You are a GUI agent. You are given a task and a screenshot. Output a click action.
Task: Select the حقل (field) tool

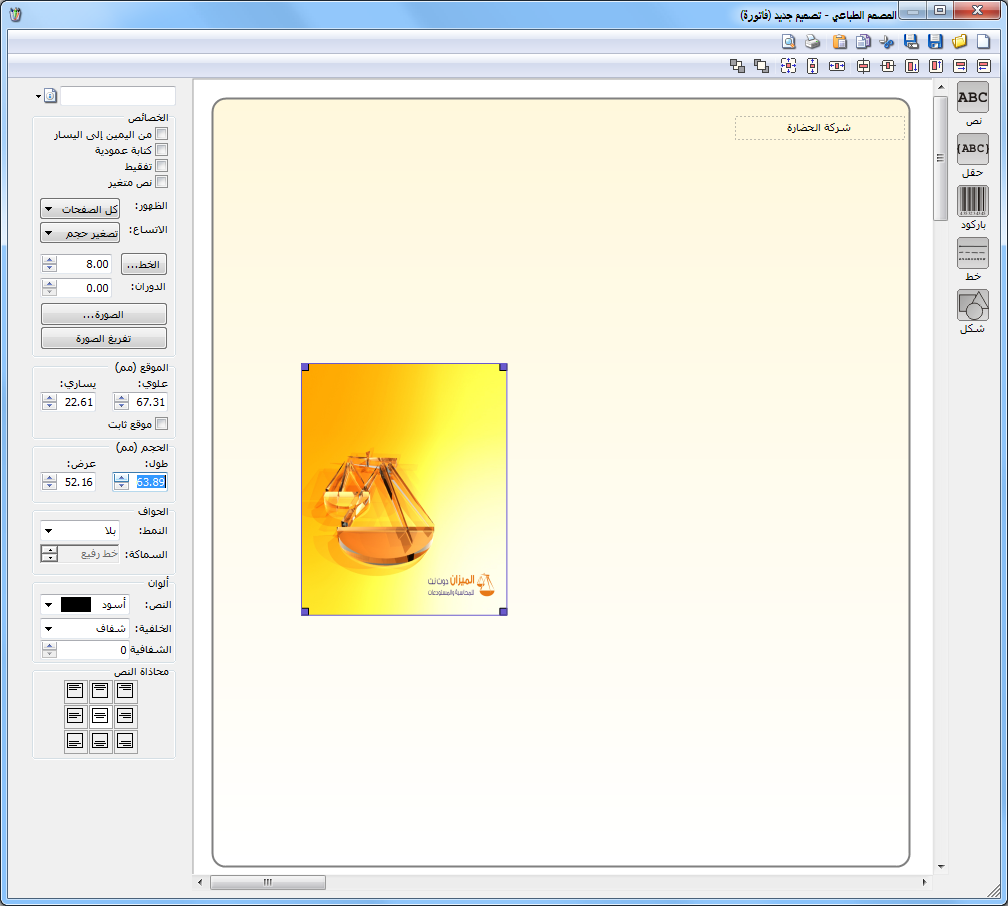[973, 149]
